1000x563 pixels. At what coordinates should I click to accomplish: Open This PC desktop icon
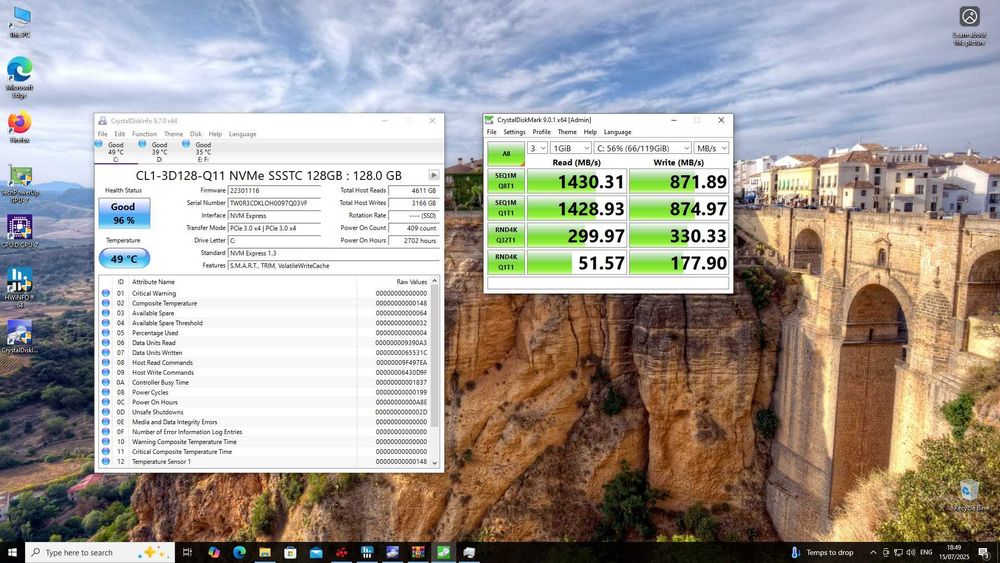(x=20, y=22)
